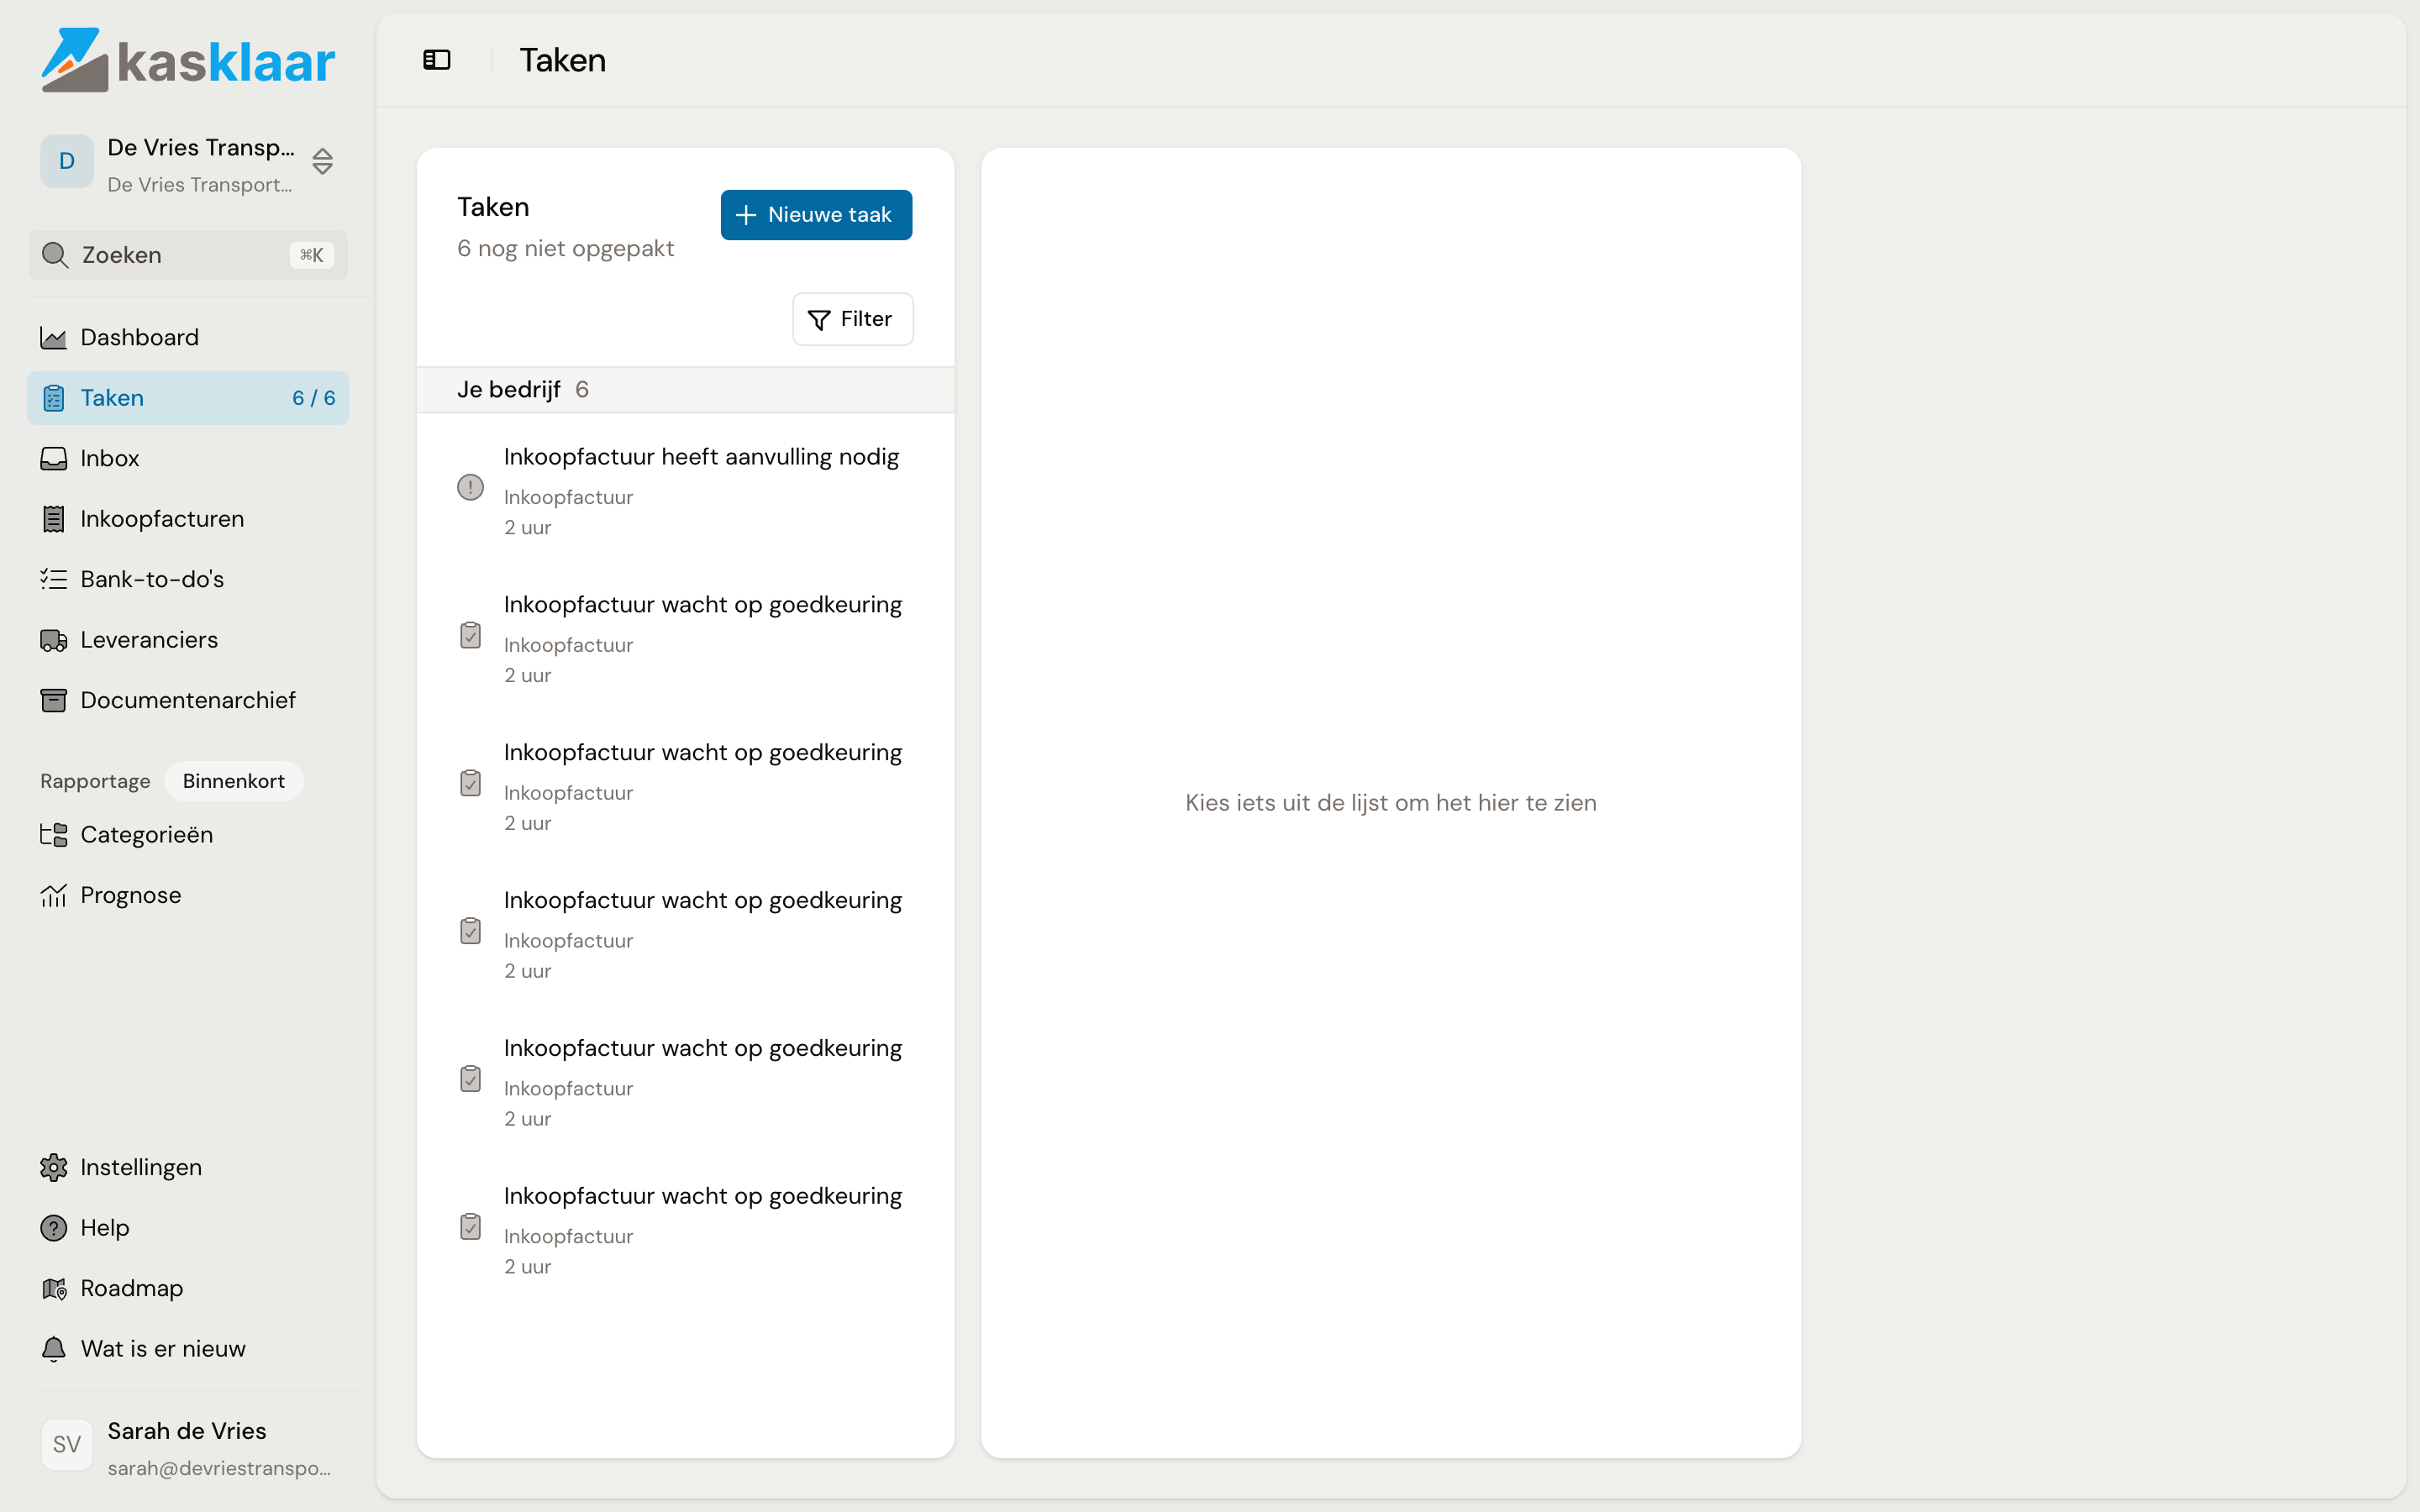2420x1512 pixels.
Task: Click the De Vries Transport avatar
Action: [67, 161]
